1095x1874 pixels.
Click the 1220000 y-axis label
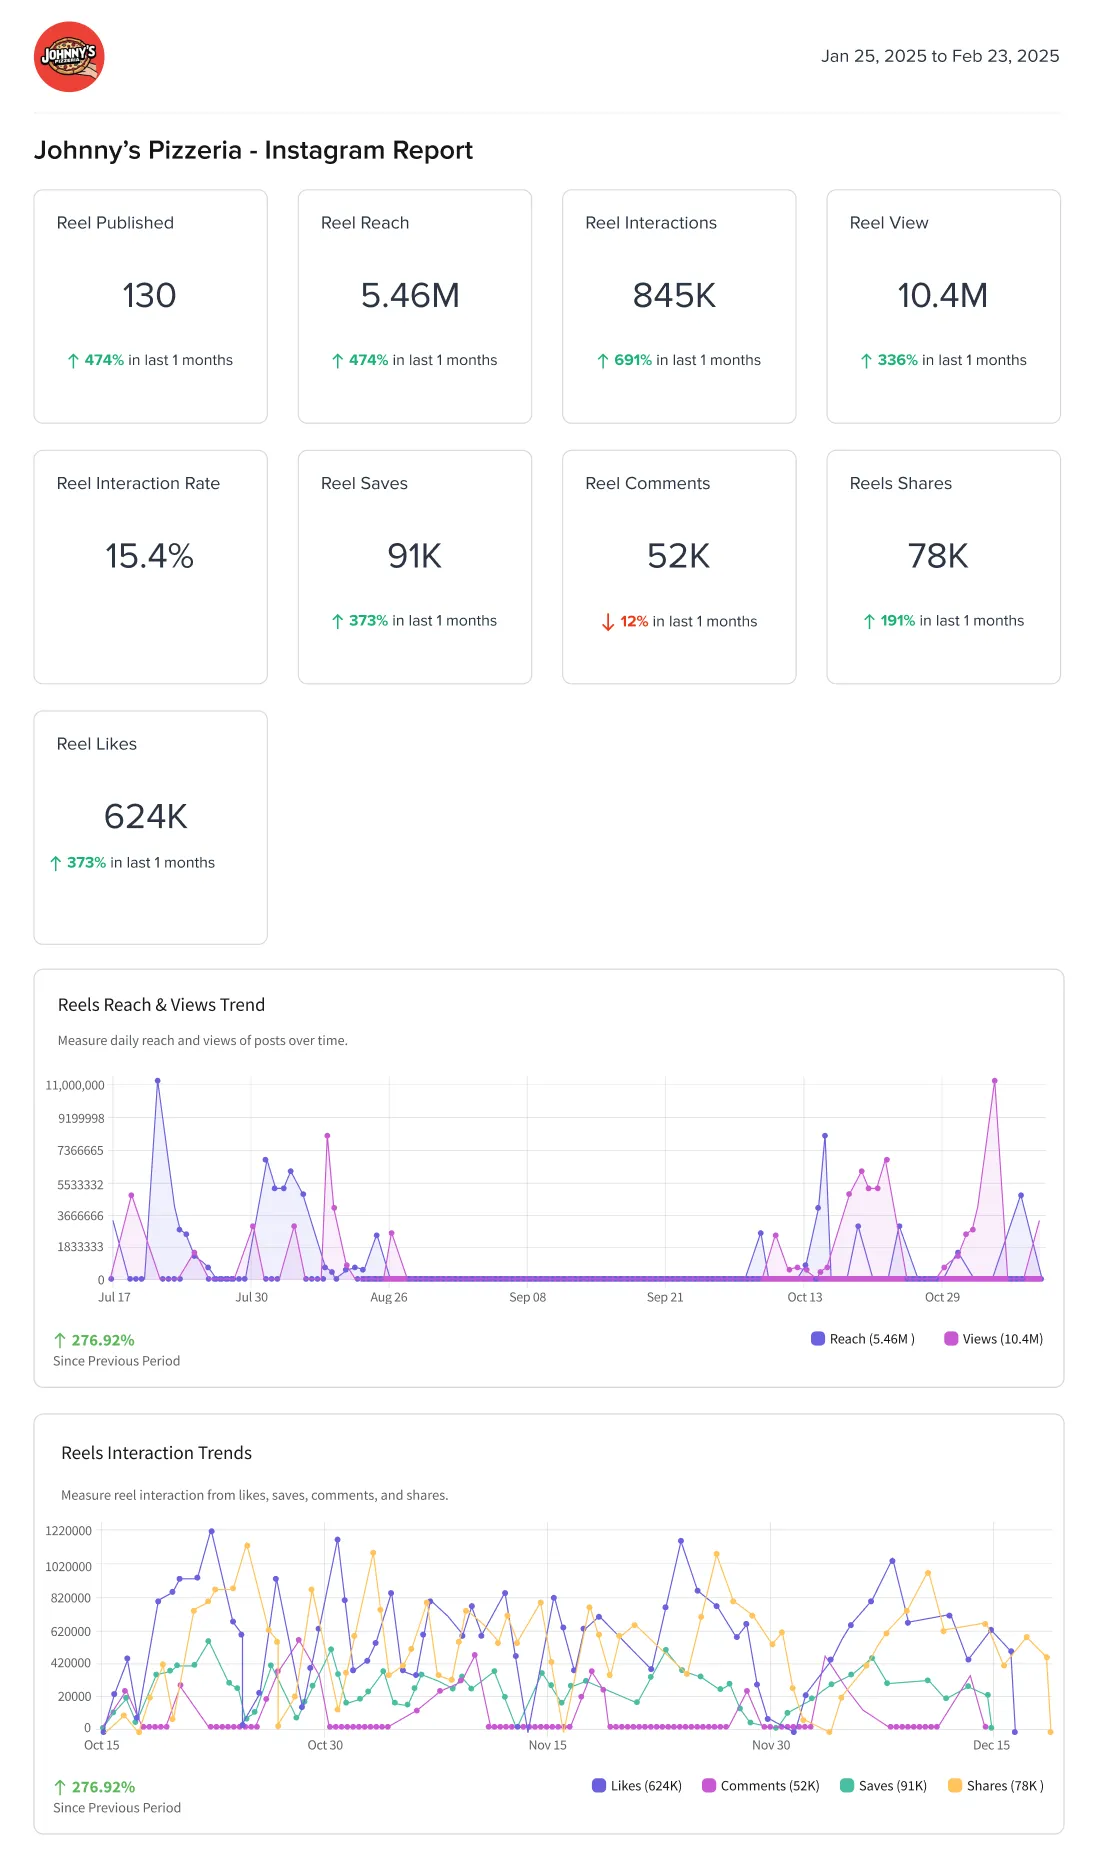68,1531
